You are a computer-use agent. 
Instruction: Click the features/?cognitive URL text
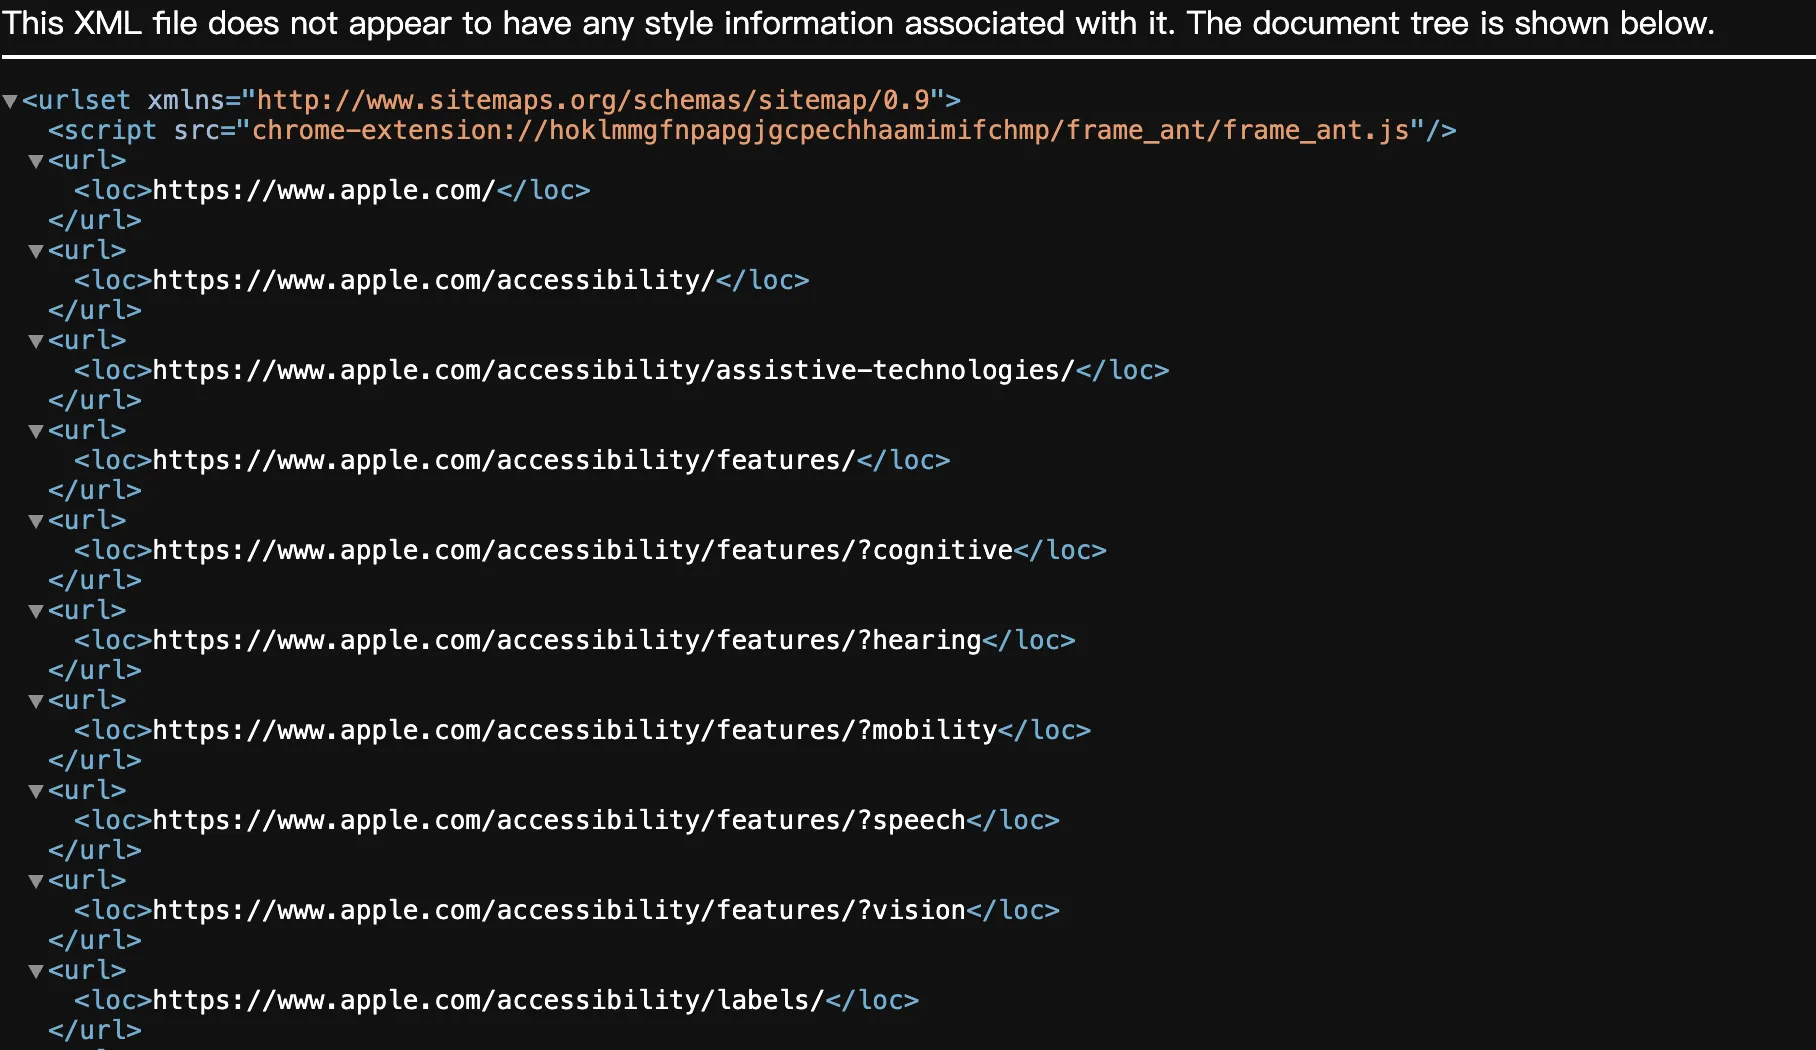click(583, 550)
